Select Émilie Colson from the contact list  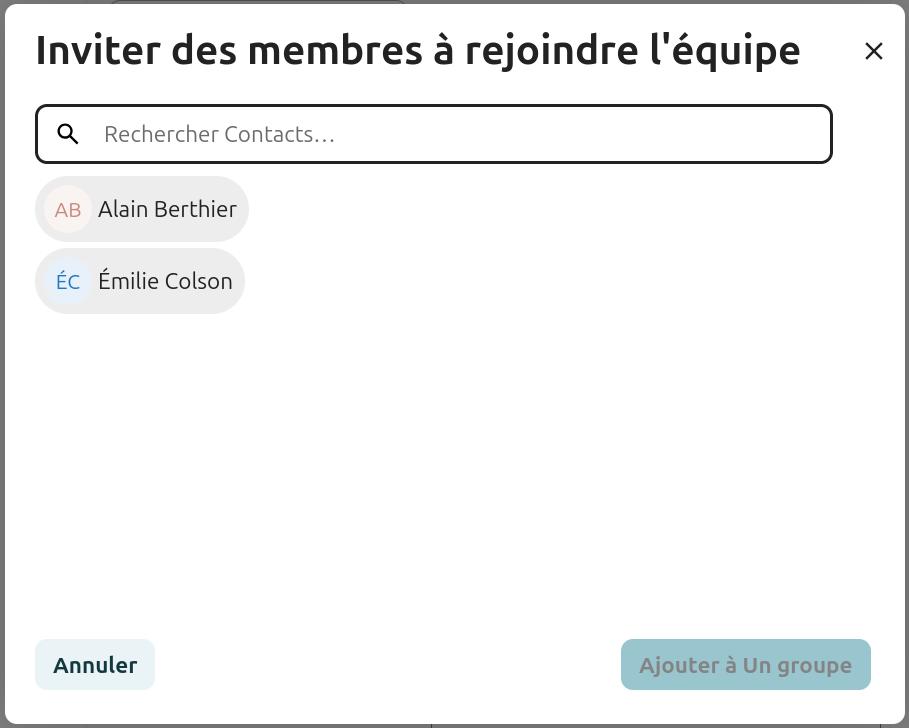tap(140, 281)
